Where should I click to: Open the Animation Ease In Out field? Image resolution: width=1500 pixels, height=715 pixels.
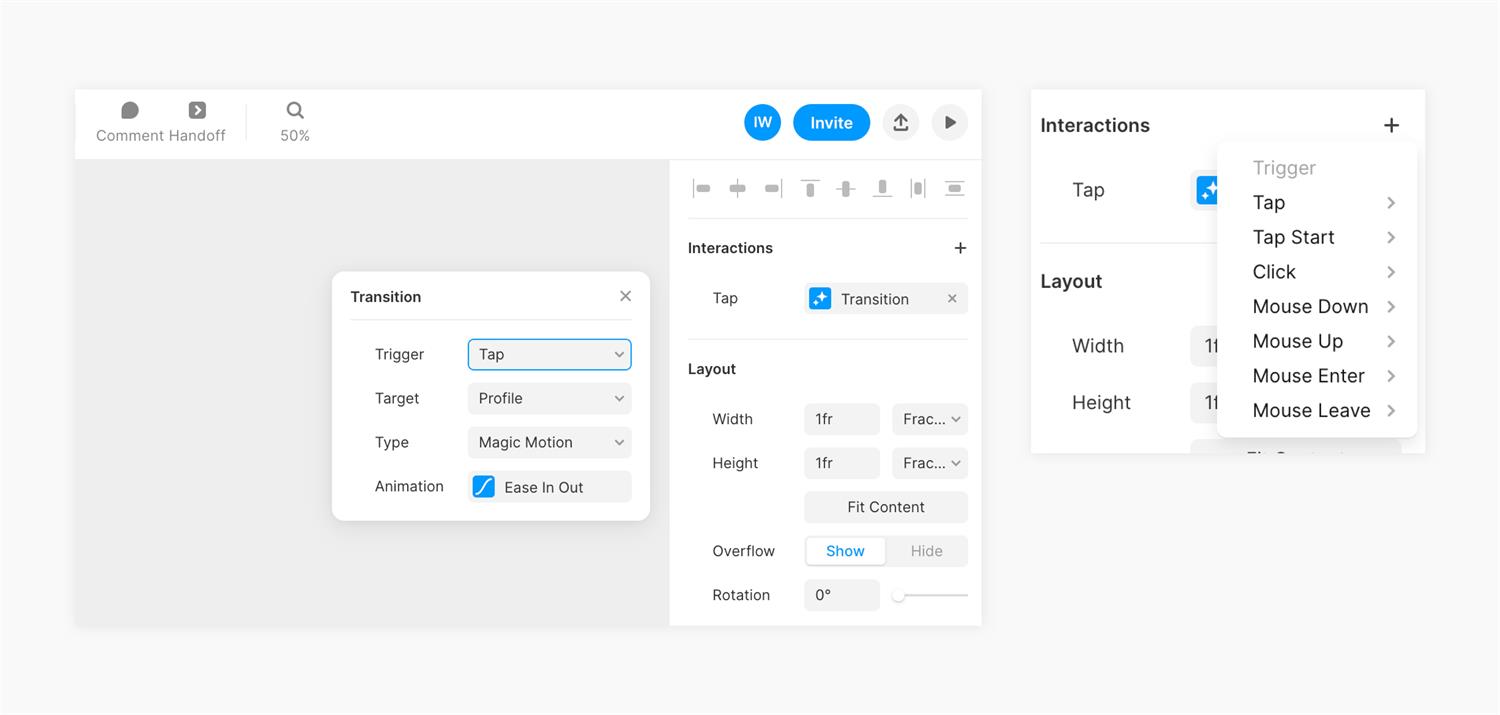(549, 487)
